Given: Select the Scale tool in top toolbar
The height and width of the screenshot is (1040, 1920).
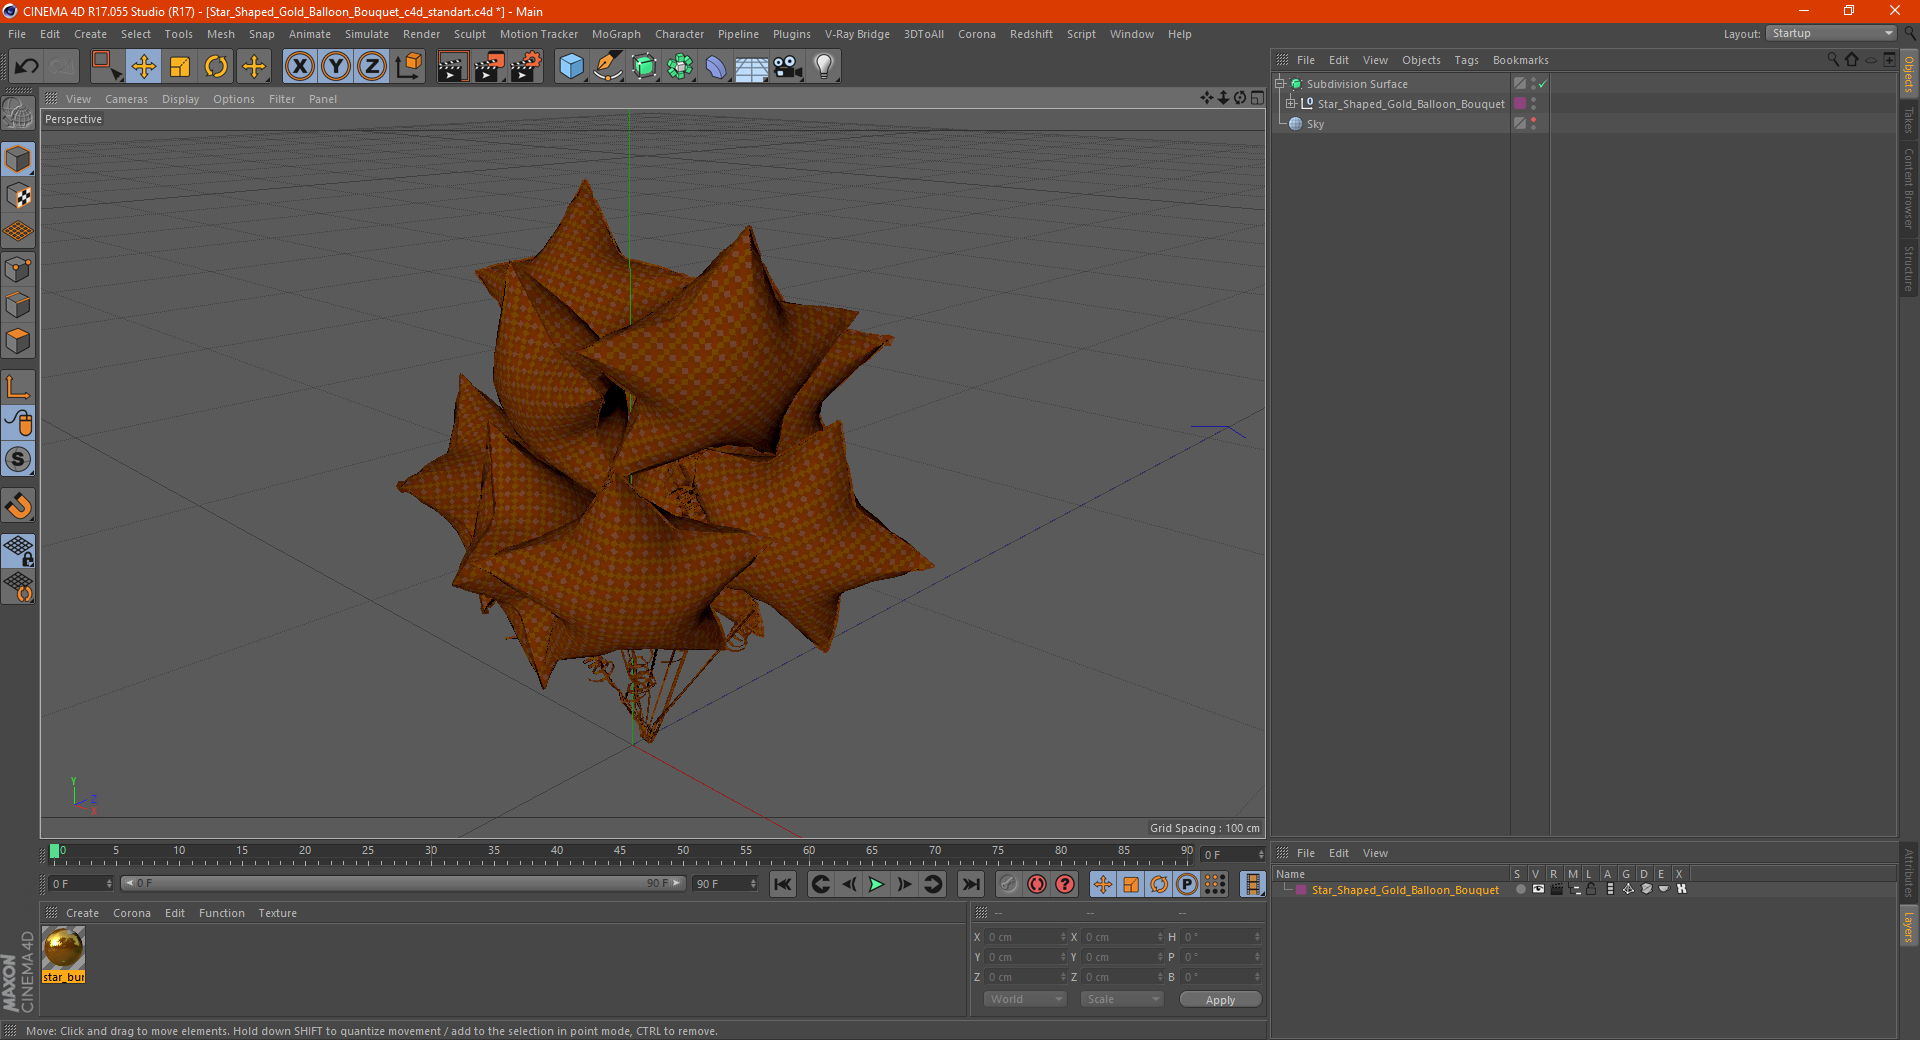Looking at the screenshot, I should [x=180, y=67].
